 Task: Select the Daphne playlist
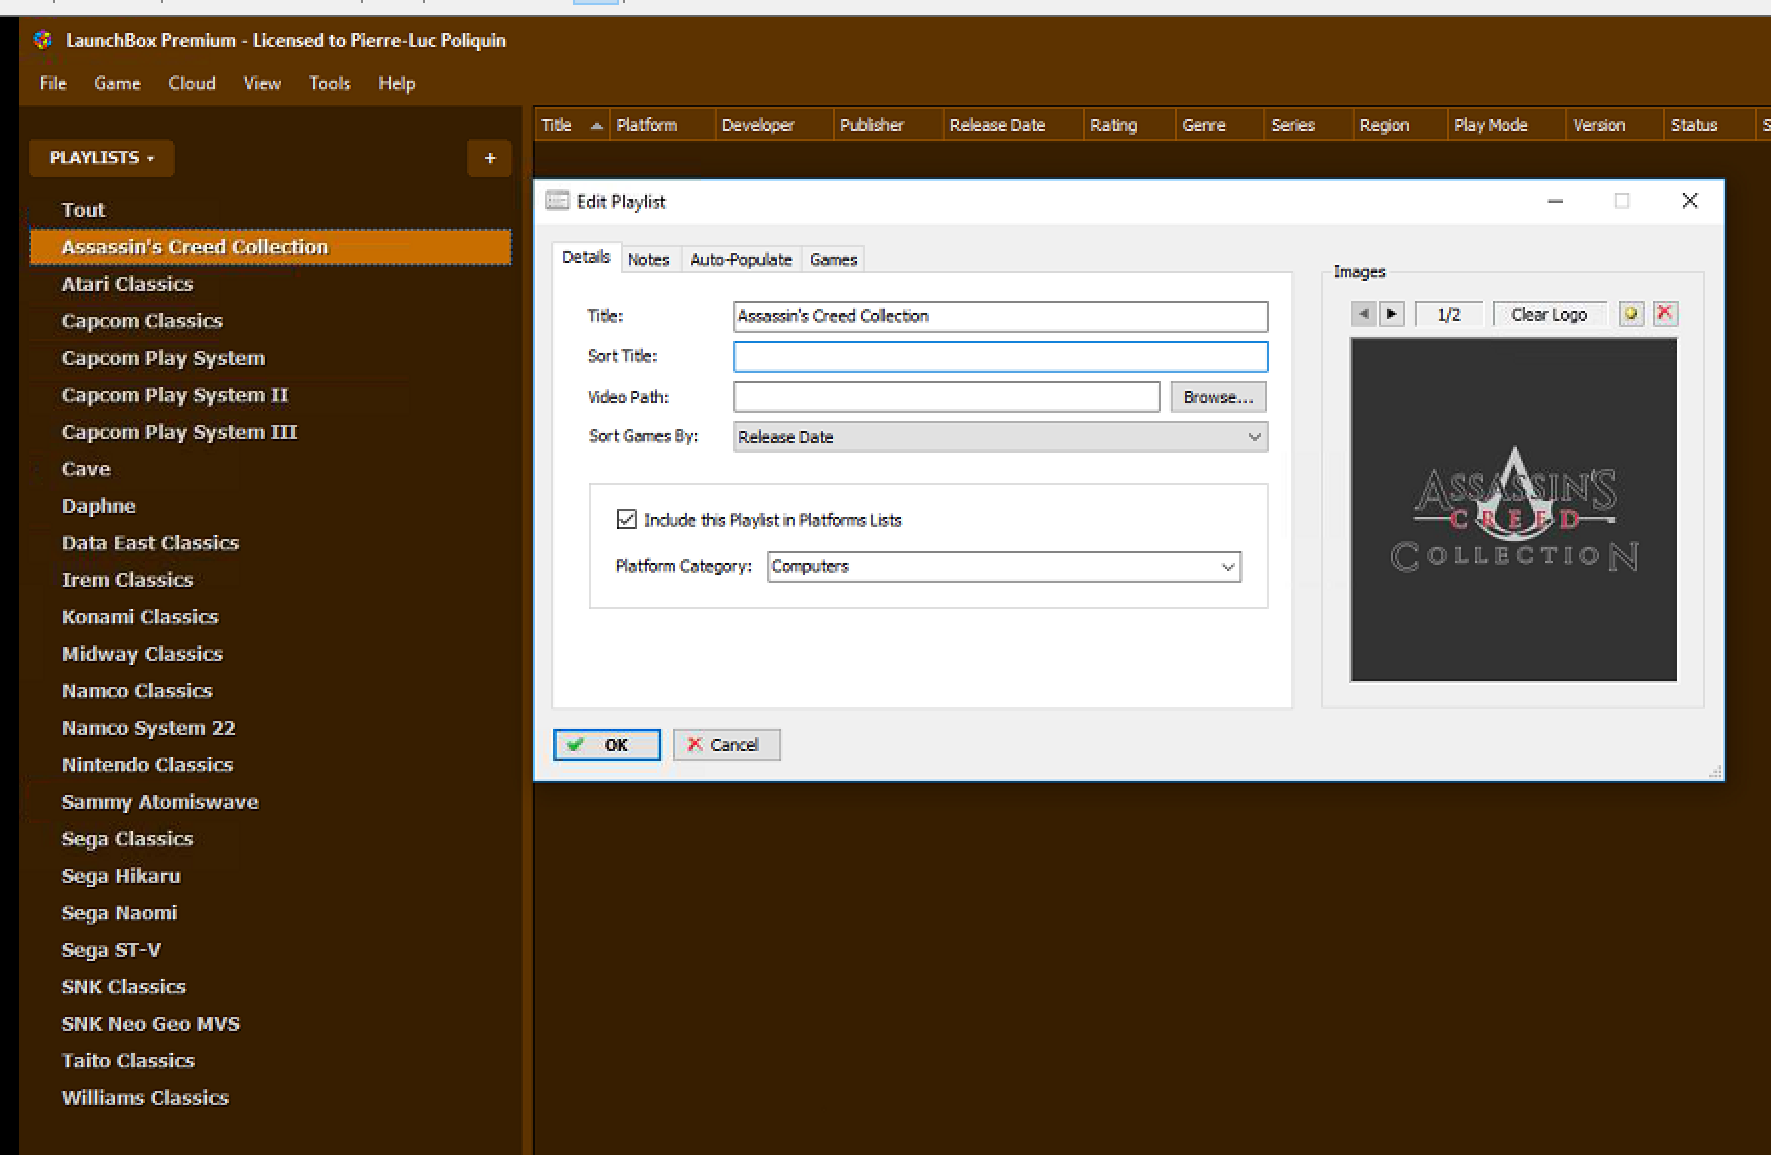point(270,506)
